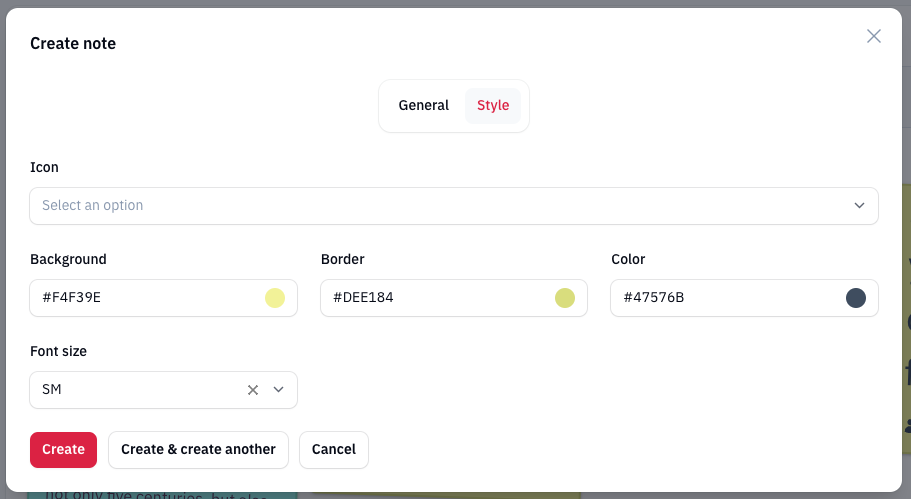Viewport: 911px width, 499px height.
Task: Click the Create note heading
Action: point(73,44)
